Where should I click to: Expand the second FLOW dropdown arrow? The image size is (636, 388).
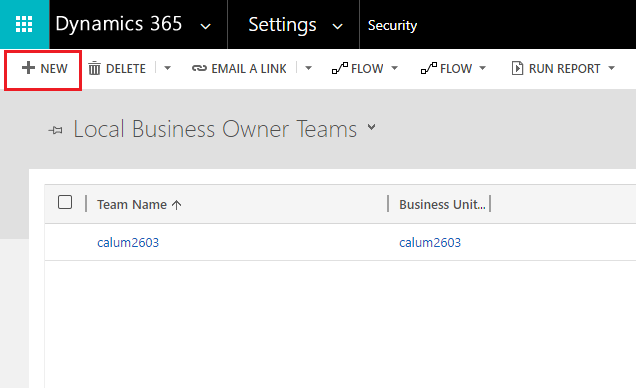pyautogui.click(x=483, y=68)
